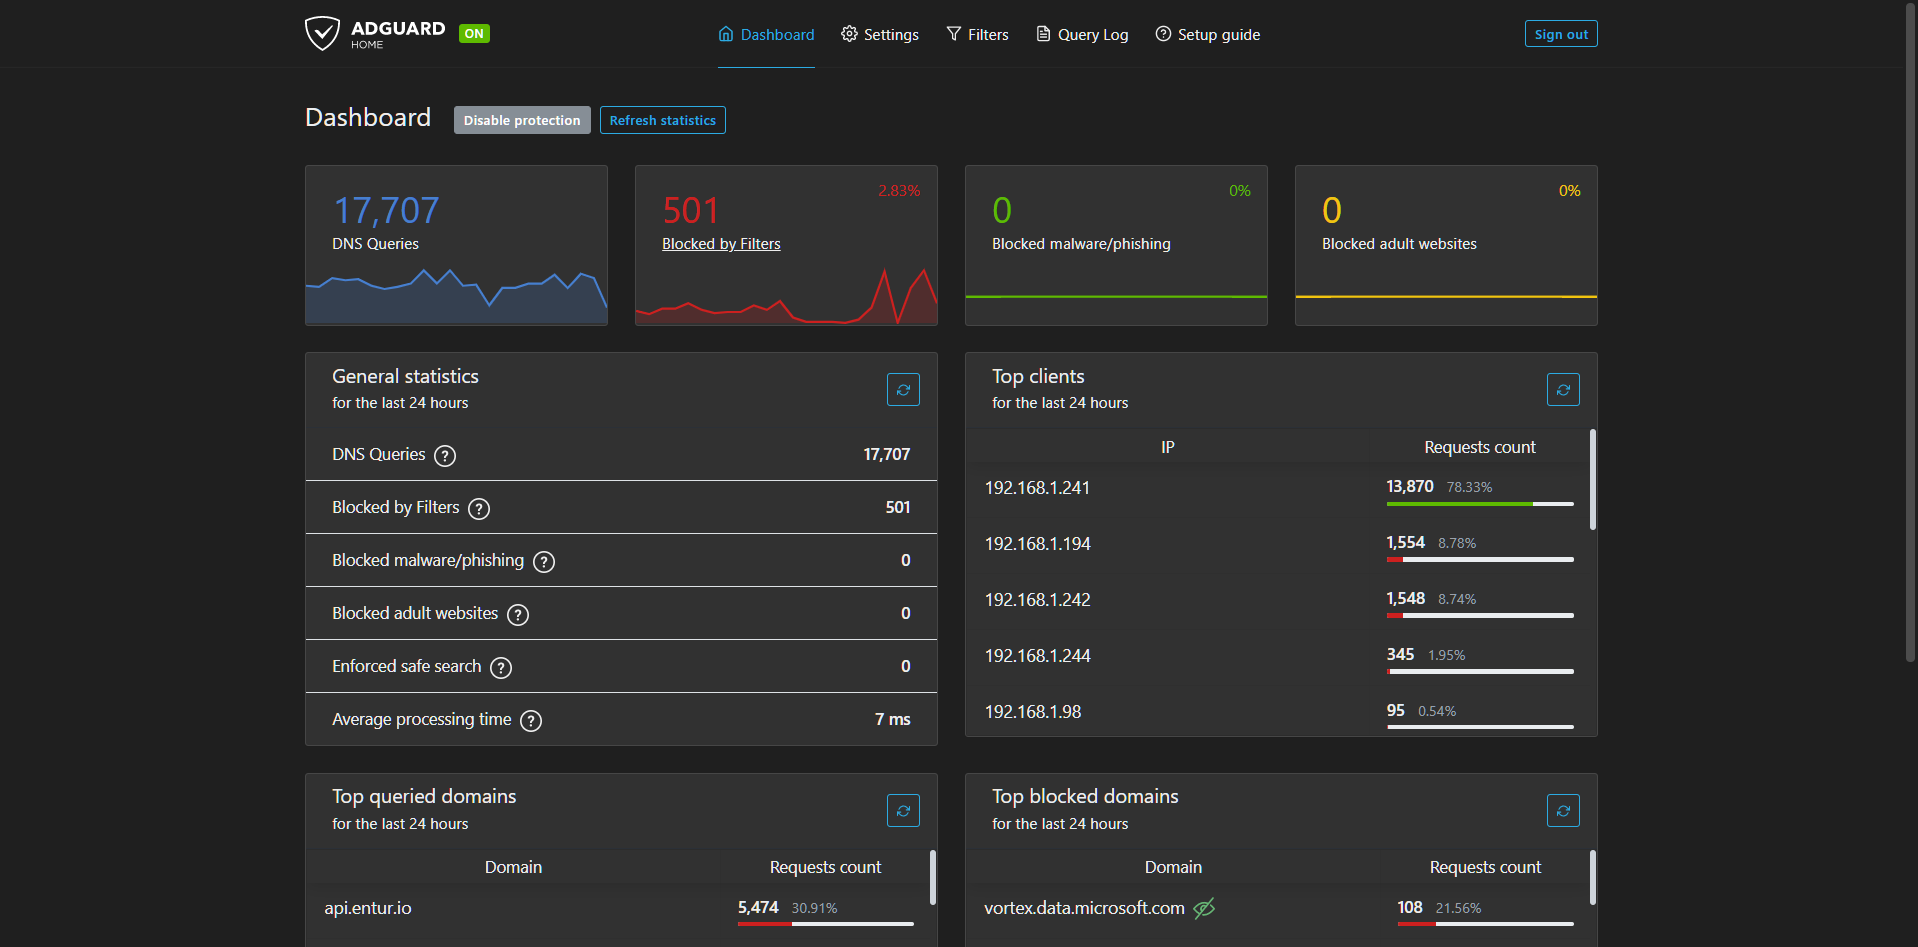Click help icon next to Blocked malware/phishing
The image size is (1918, 947).
(544, 562)
